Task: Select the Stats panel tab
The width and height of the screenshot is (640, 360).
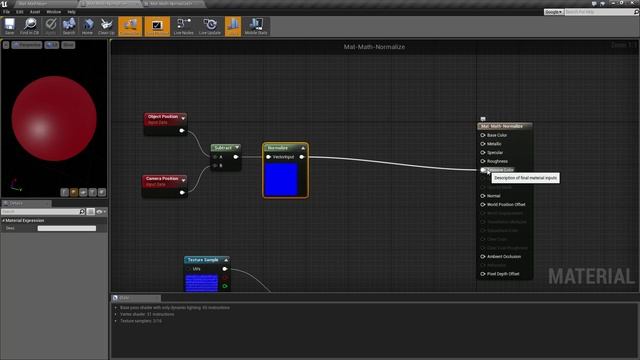Action: click(136, 298)
